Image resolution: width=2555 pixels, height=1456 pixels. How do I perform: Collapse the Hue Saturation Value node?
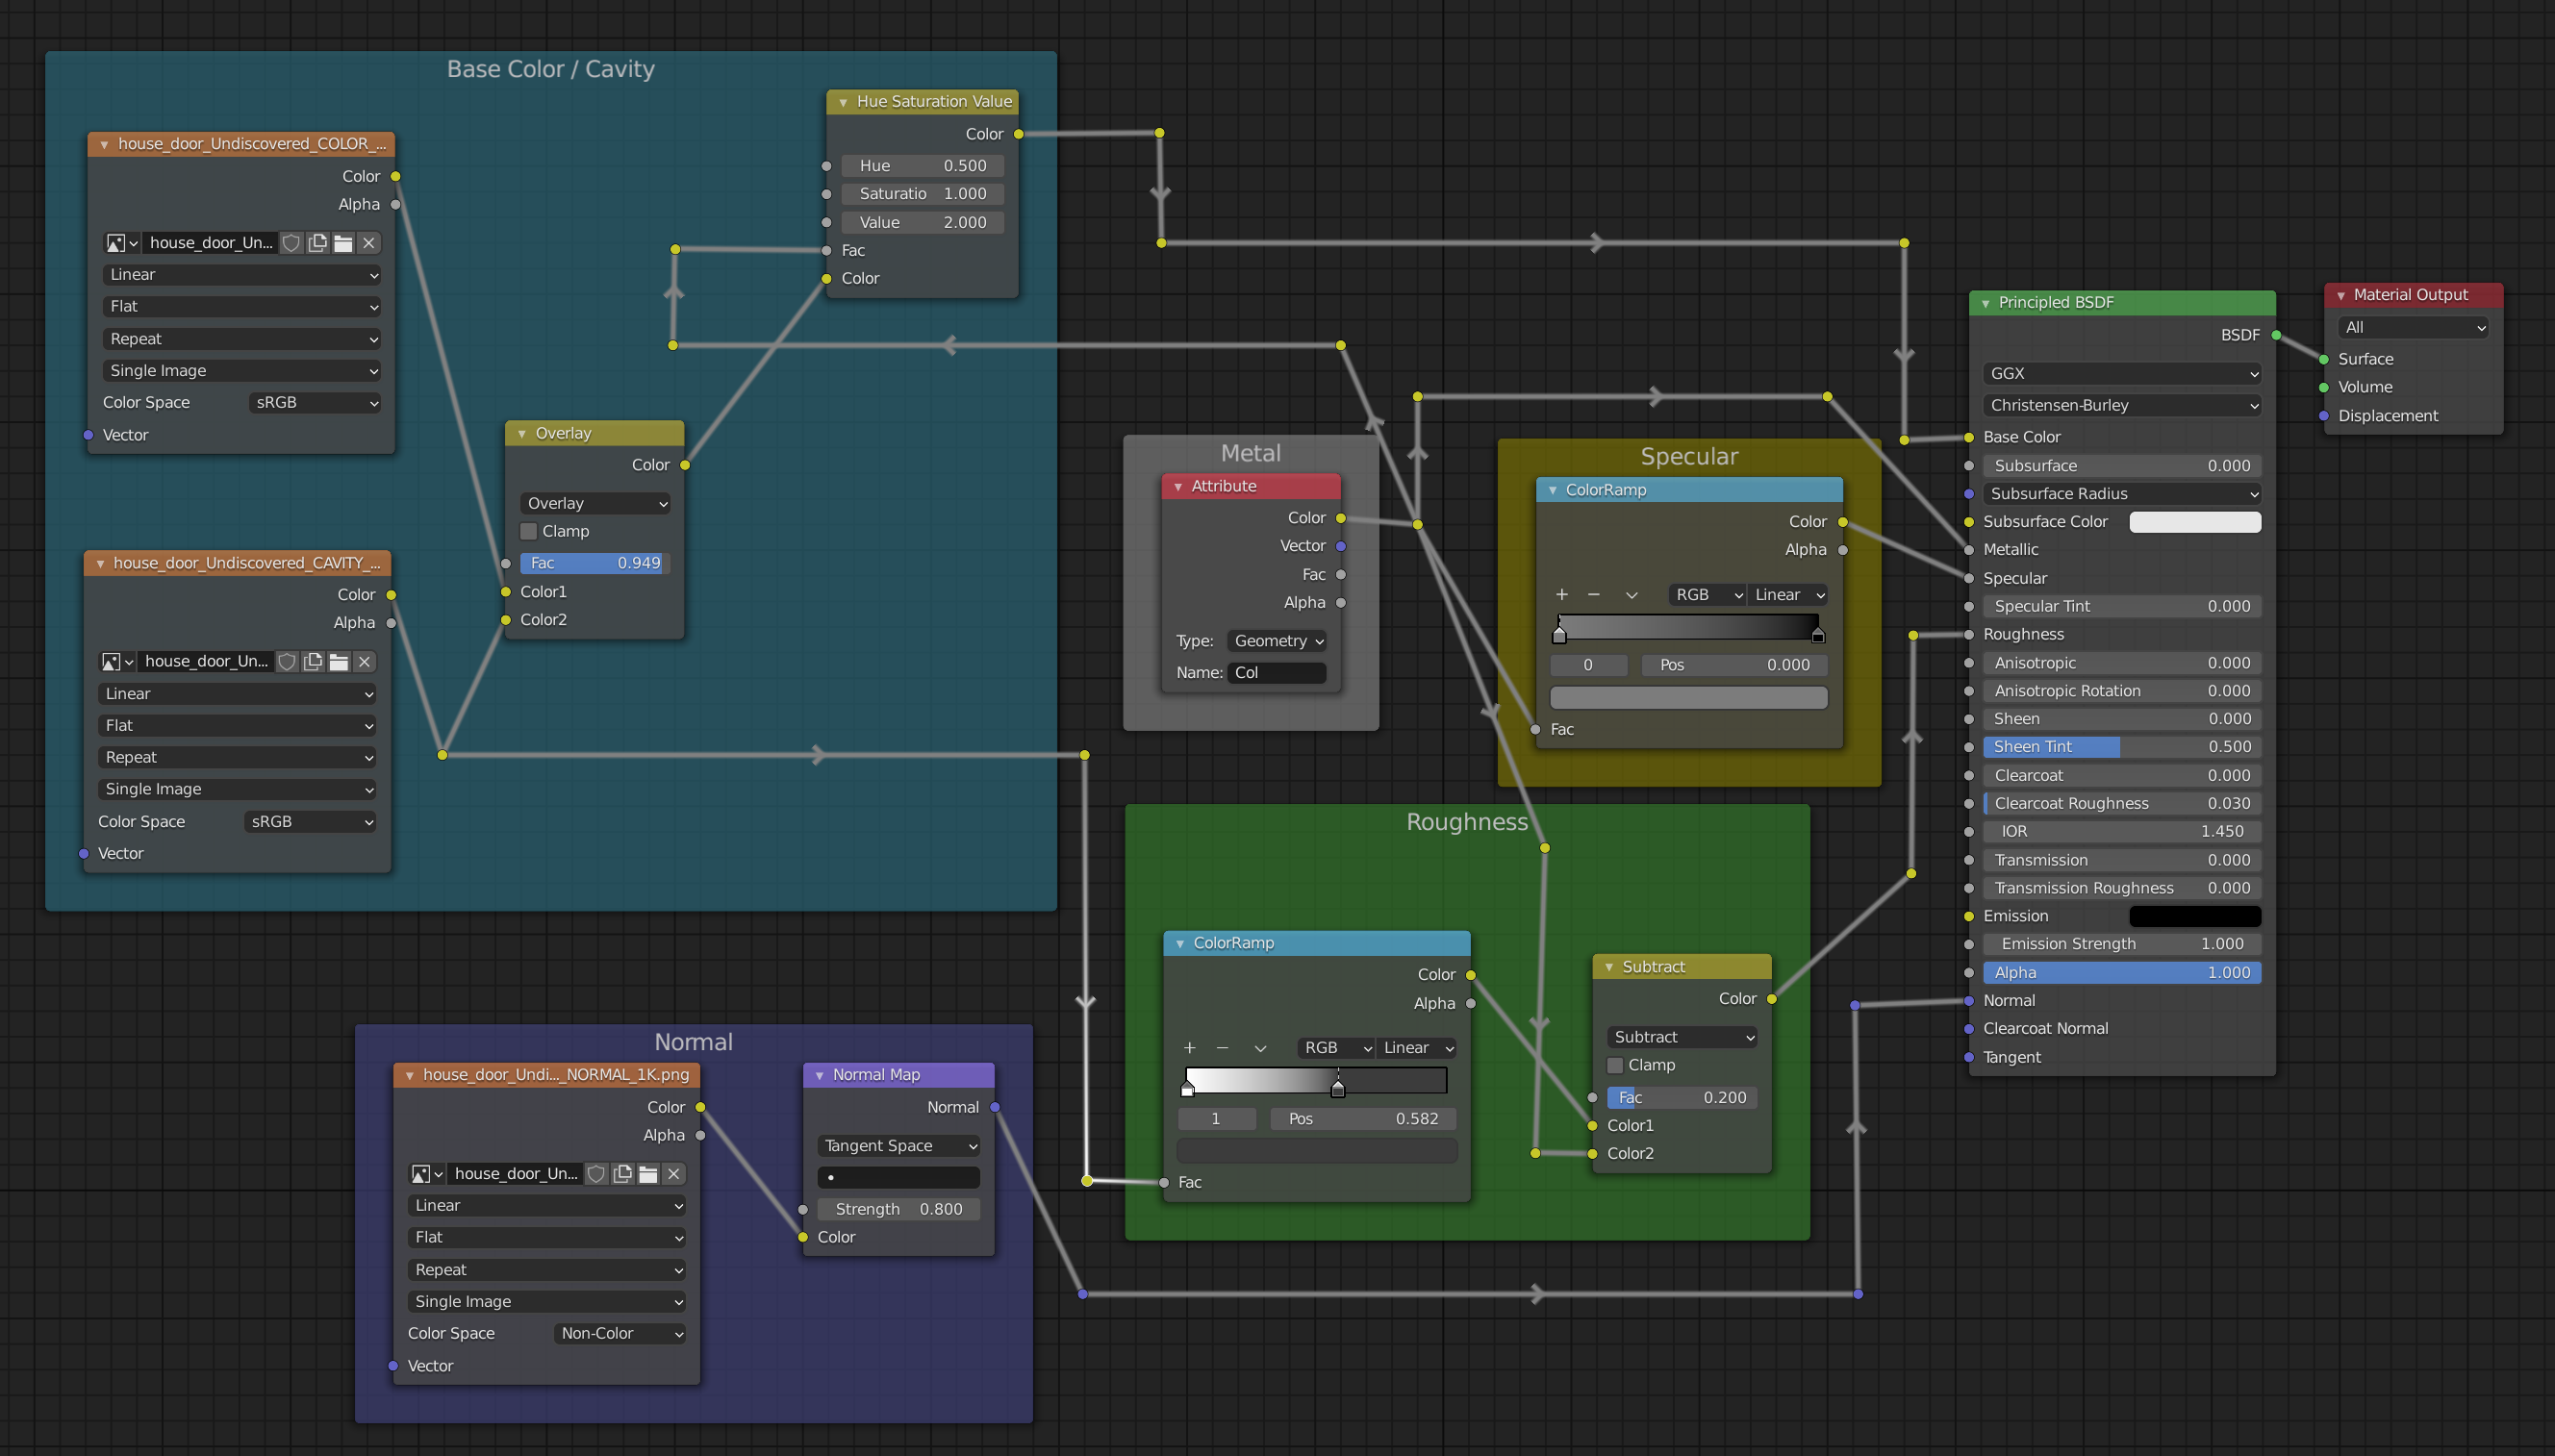(x=843, y=102)
